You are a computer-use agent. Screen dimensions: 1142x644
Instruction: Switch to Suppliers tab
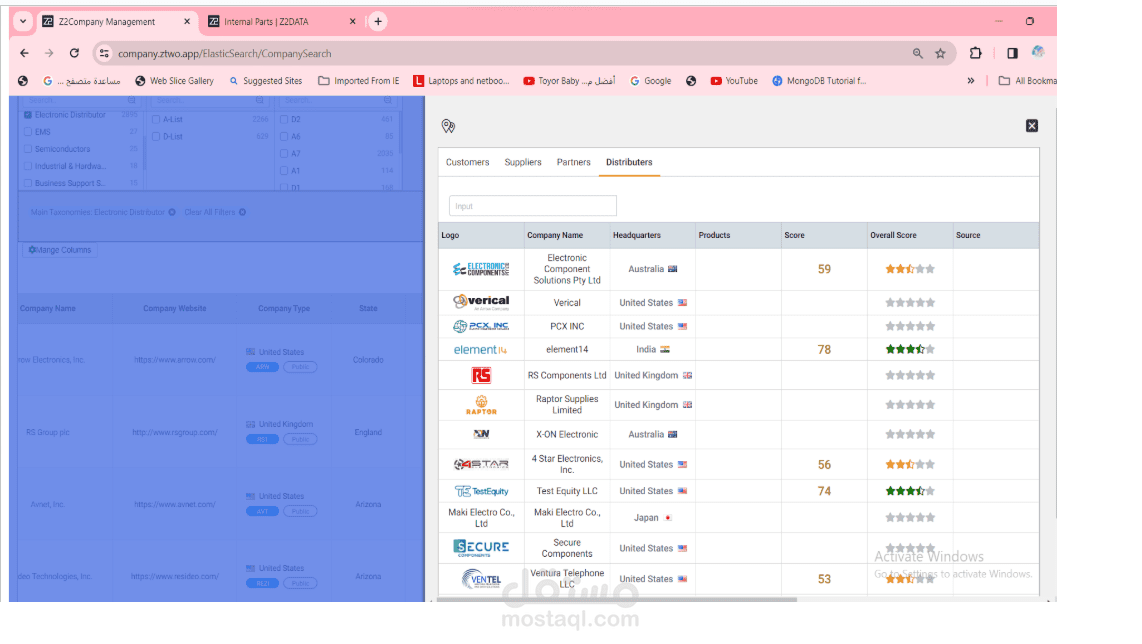(523, 162)
